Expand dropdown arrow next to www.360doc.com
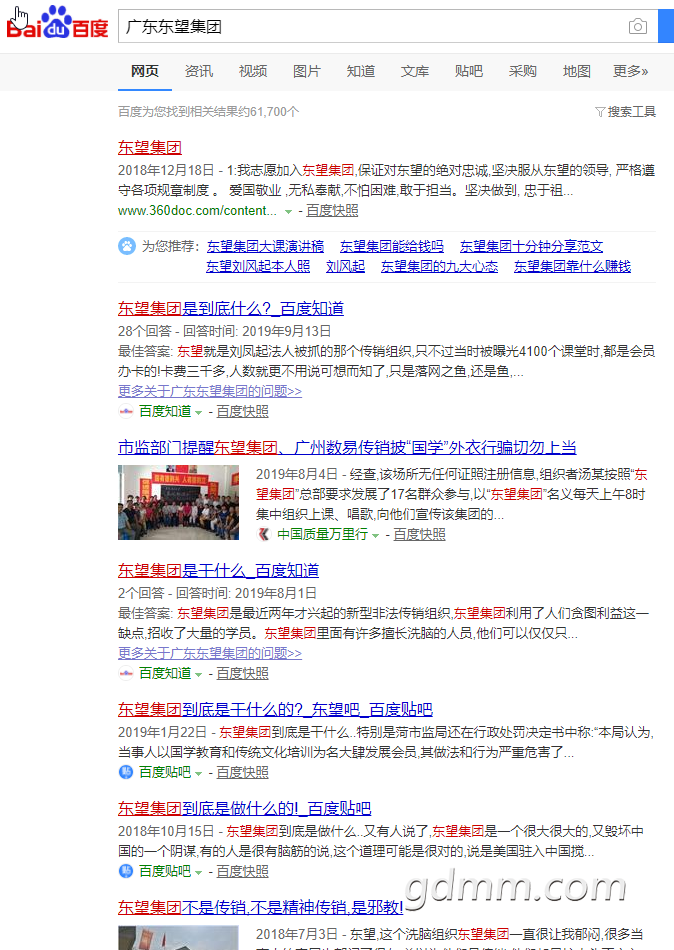Image resolution: width=674 pixels, height=950 pixels. [289, 211]
